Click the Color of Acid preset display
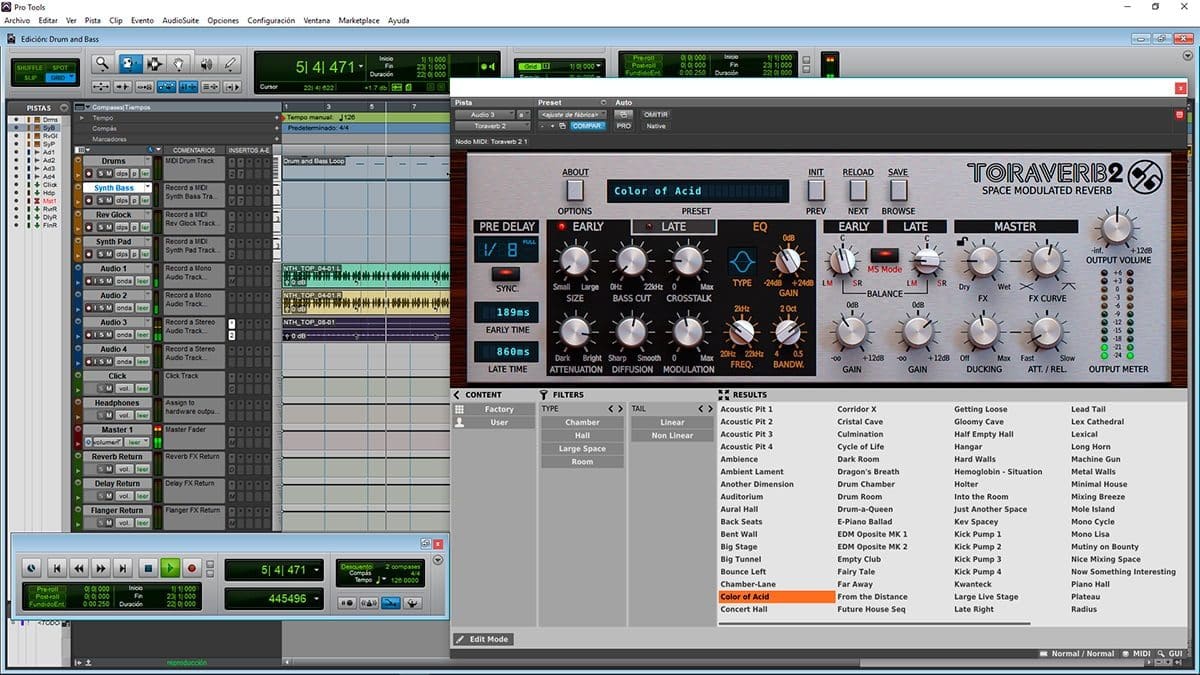The image size is (1200, 675). (x=699, y=191)
